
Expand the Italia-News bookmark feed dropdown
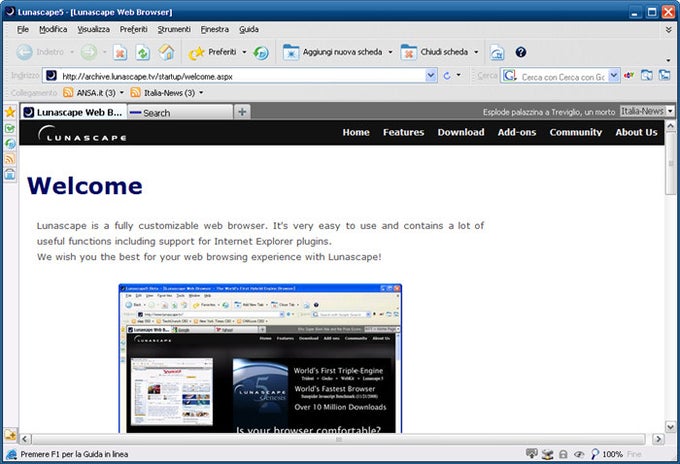tap(201, 92)
